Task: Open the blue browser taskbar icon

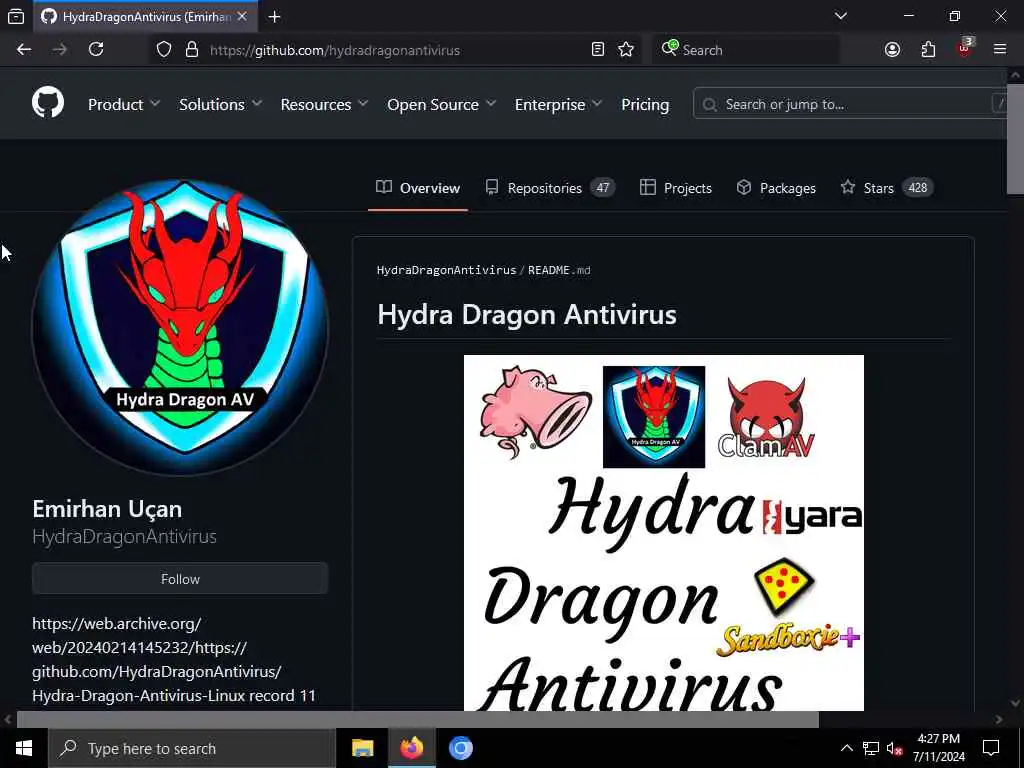Action: pyautogui.click(x=460, y=748)
